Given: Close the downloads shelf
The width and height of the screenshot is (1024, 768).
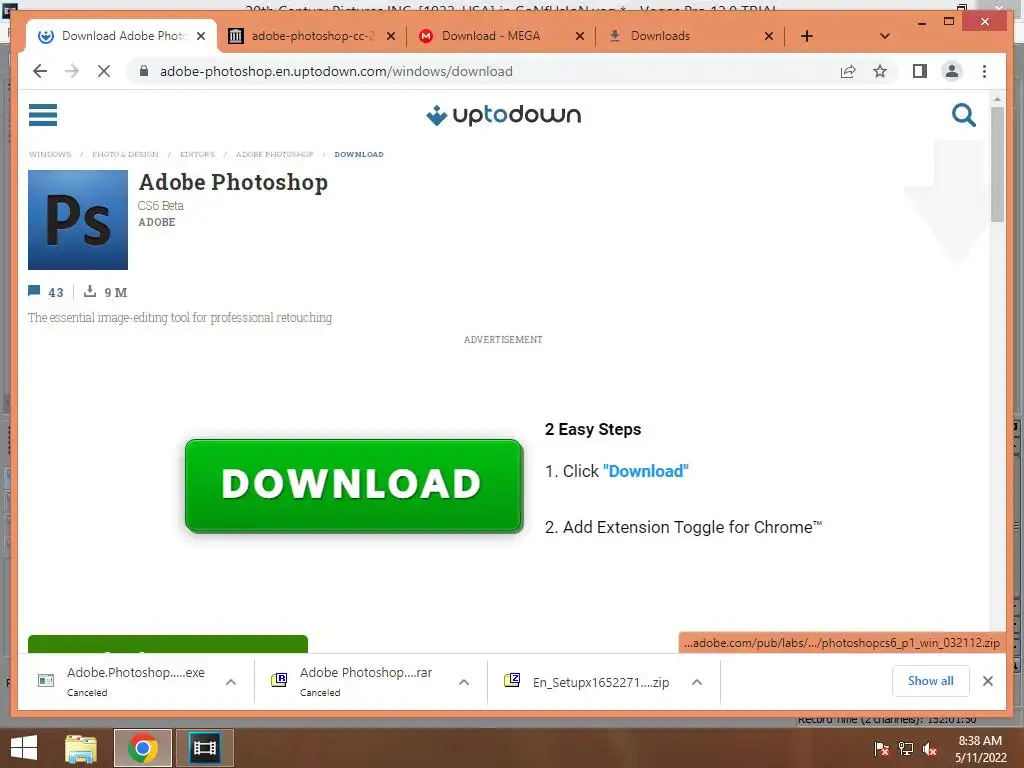Looking at the screenshot, I should tap(987, 681).
